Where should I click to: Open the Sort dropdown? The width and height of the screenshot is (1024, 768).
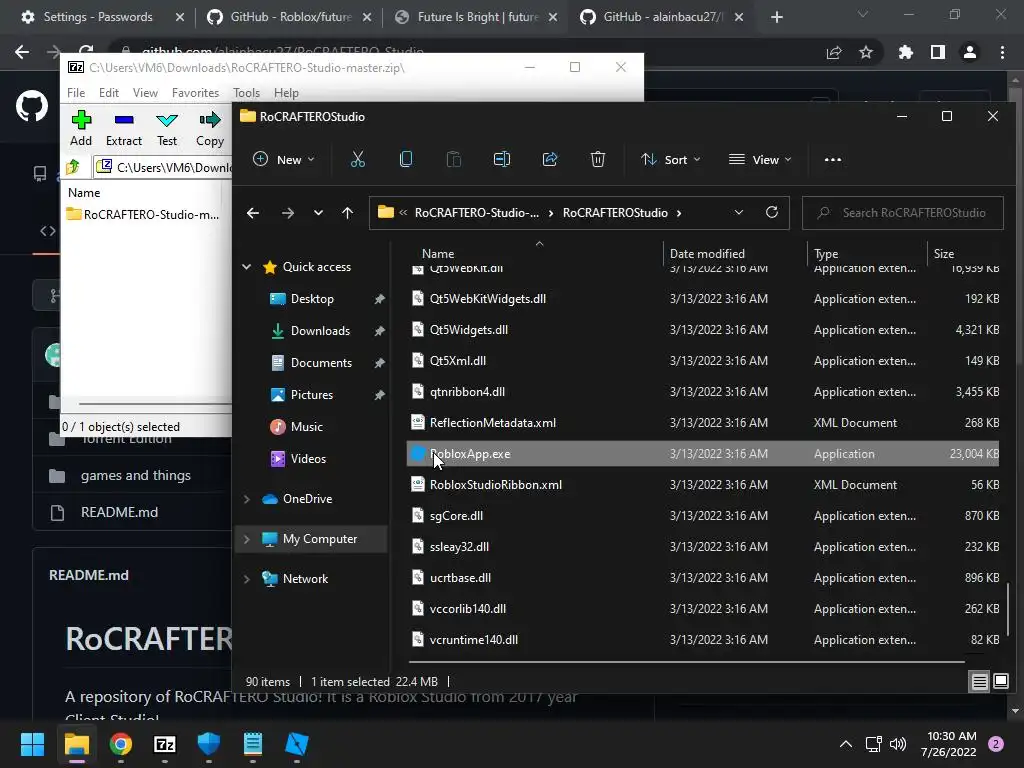click(670, 159)
